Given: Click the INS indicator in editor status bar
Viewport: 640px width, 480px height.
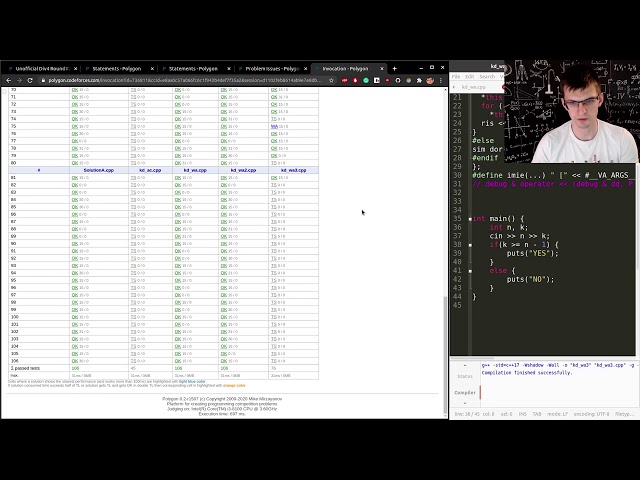Looking at the screenshot, I should [x=522, y=414].
